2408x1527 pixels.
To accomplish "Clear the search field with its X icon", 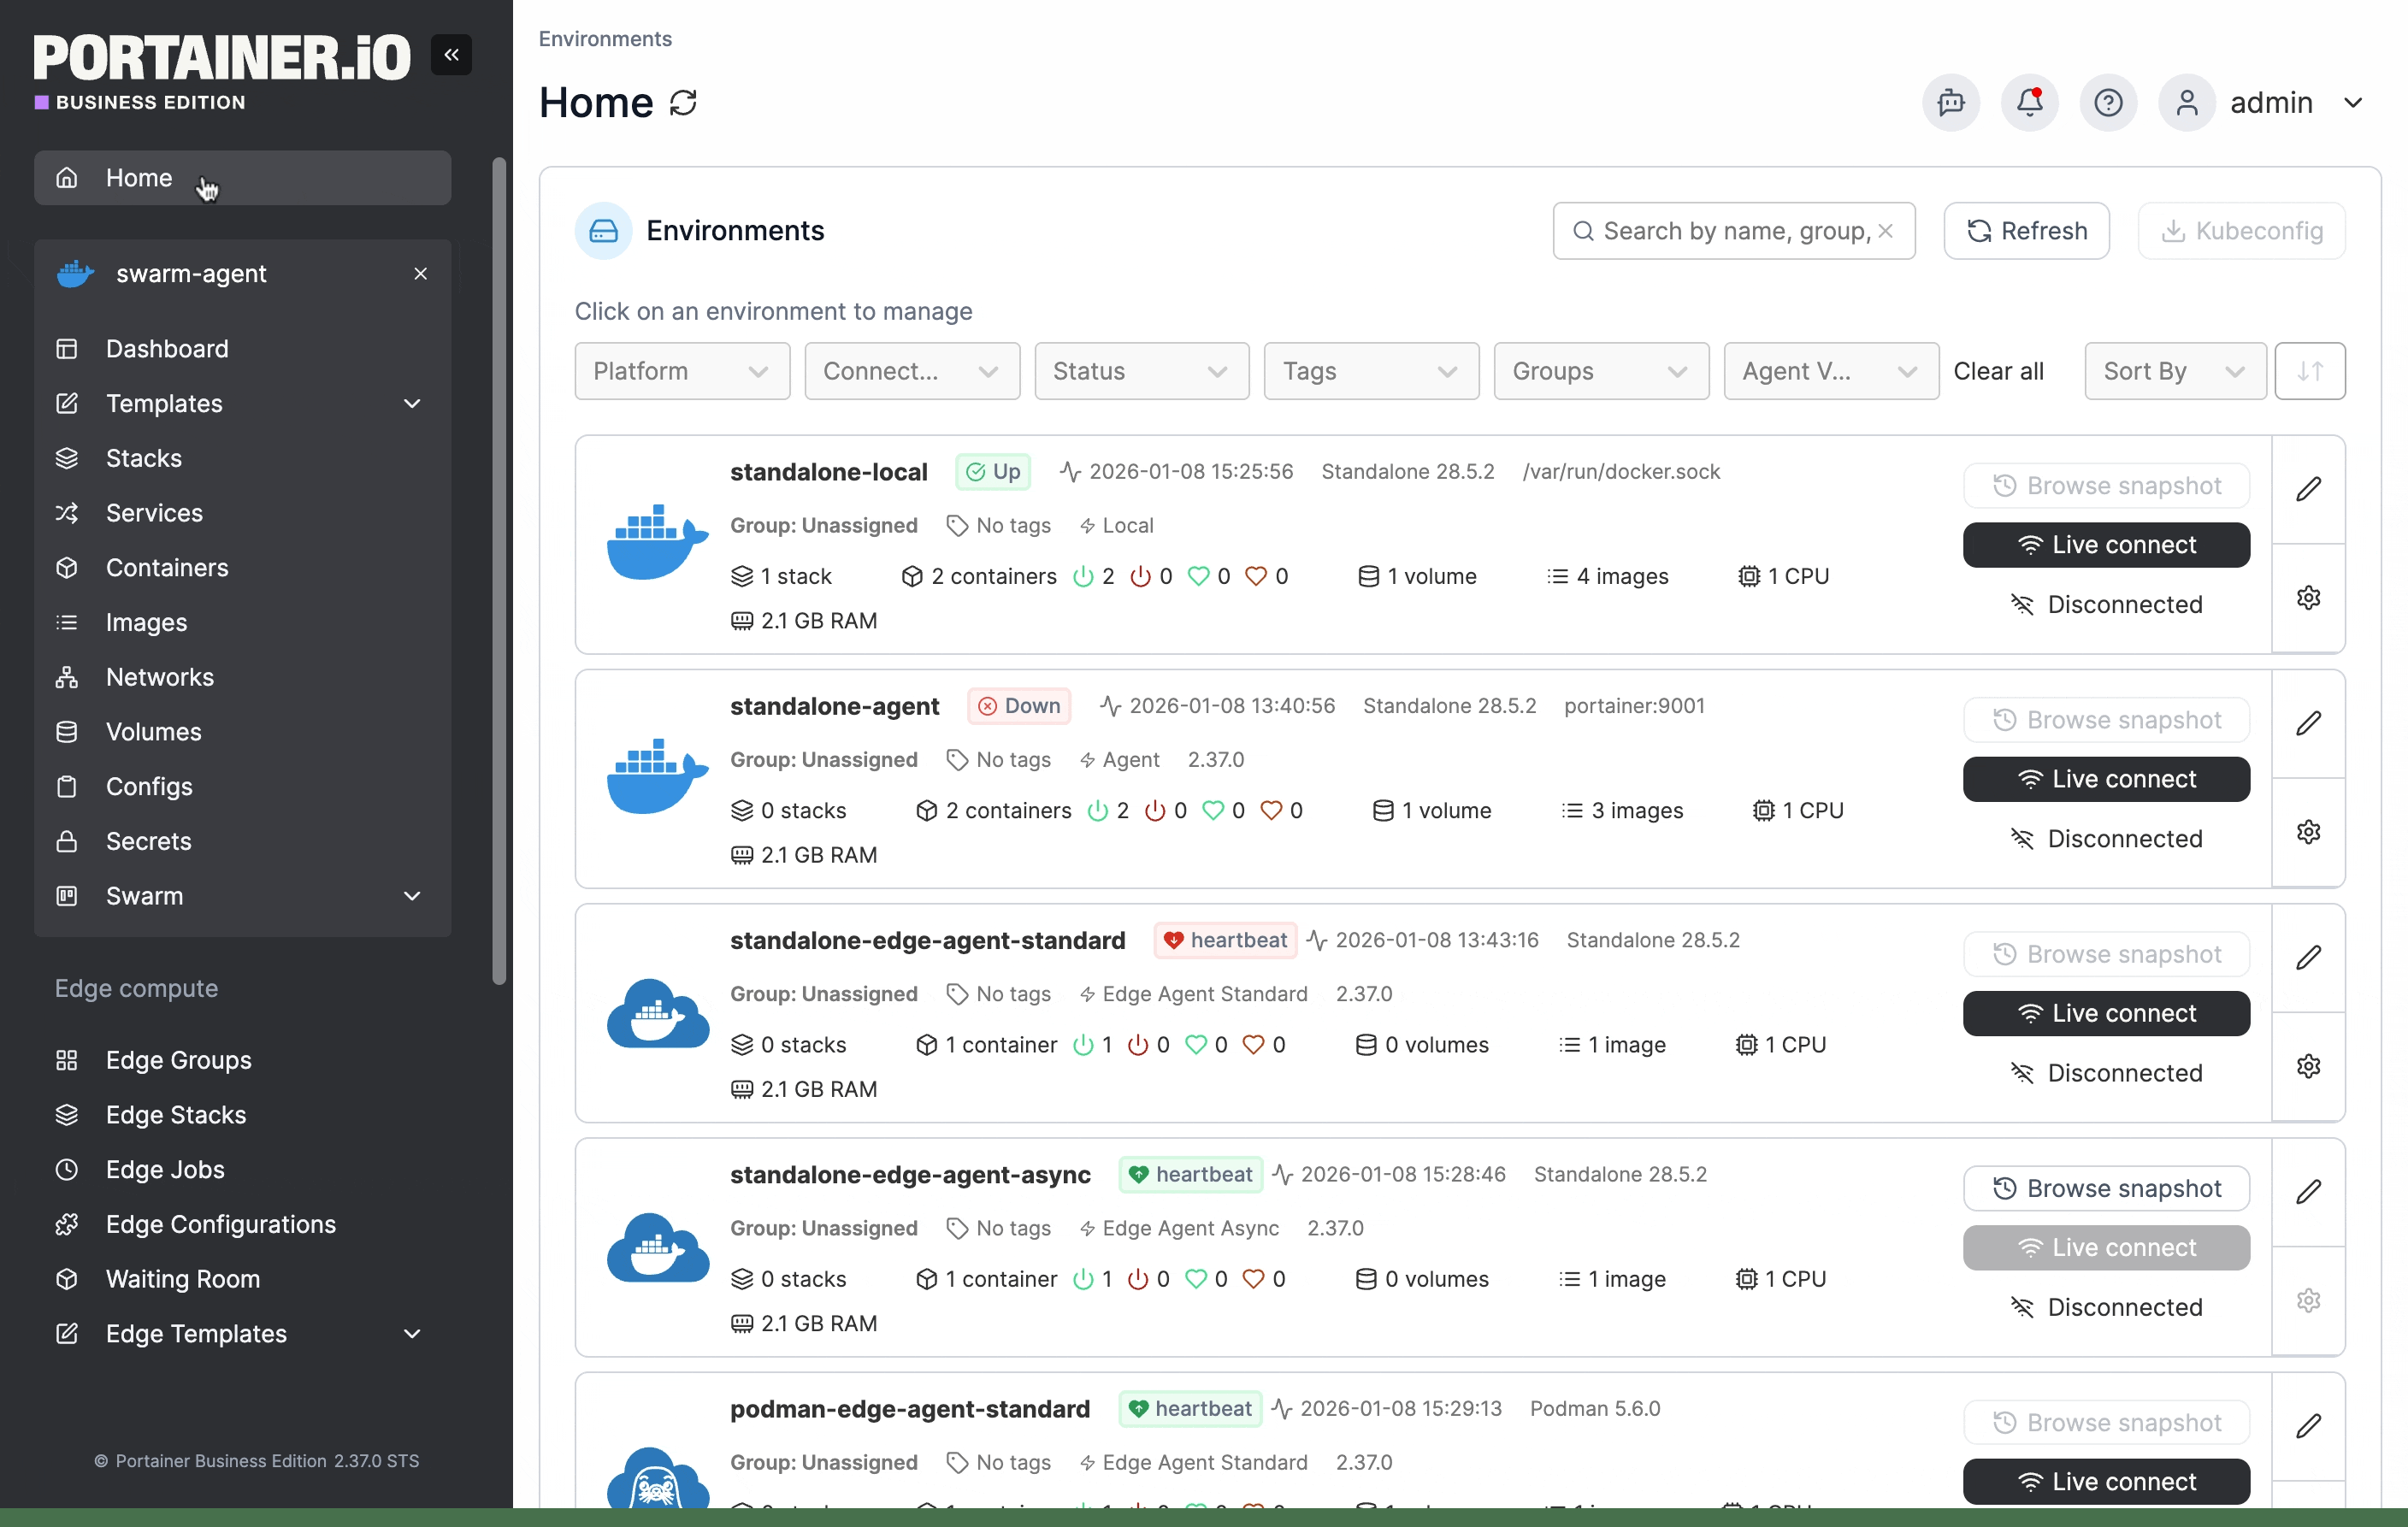I will pos(1885,231).
